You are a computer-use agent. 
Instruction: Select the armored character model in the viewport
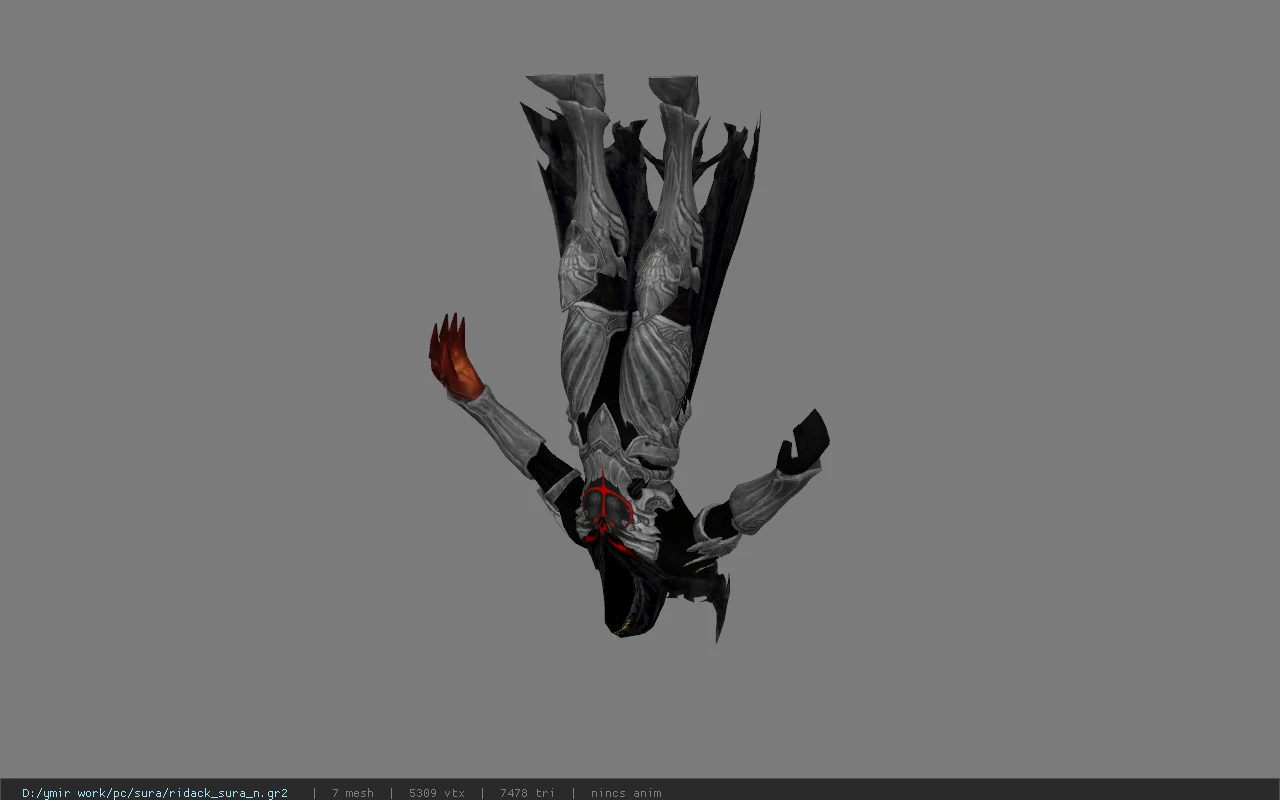pos(630,357)
